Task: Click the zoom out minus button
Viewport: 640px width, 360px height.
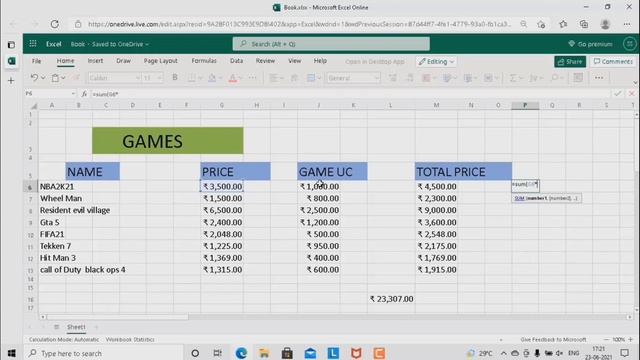Action: click(606, 340)
